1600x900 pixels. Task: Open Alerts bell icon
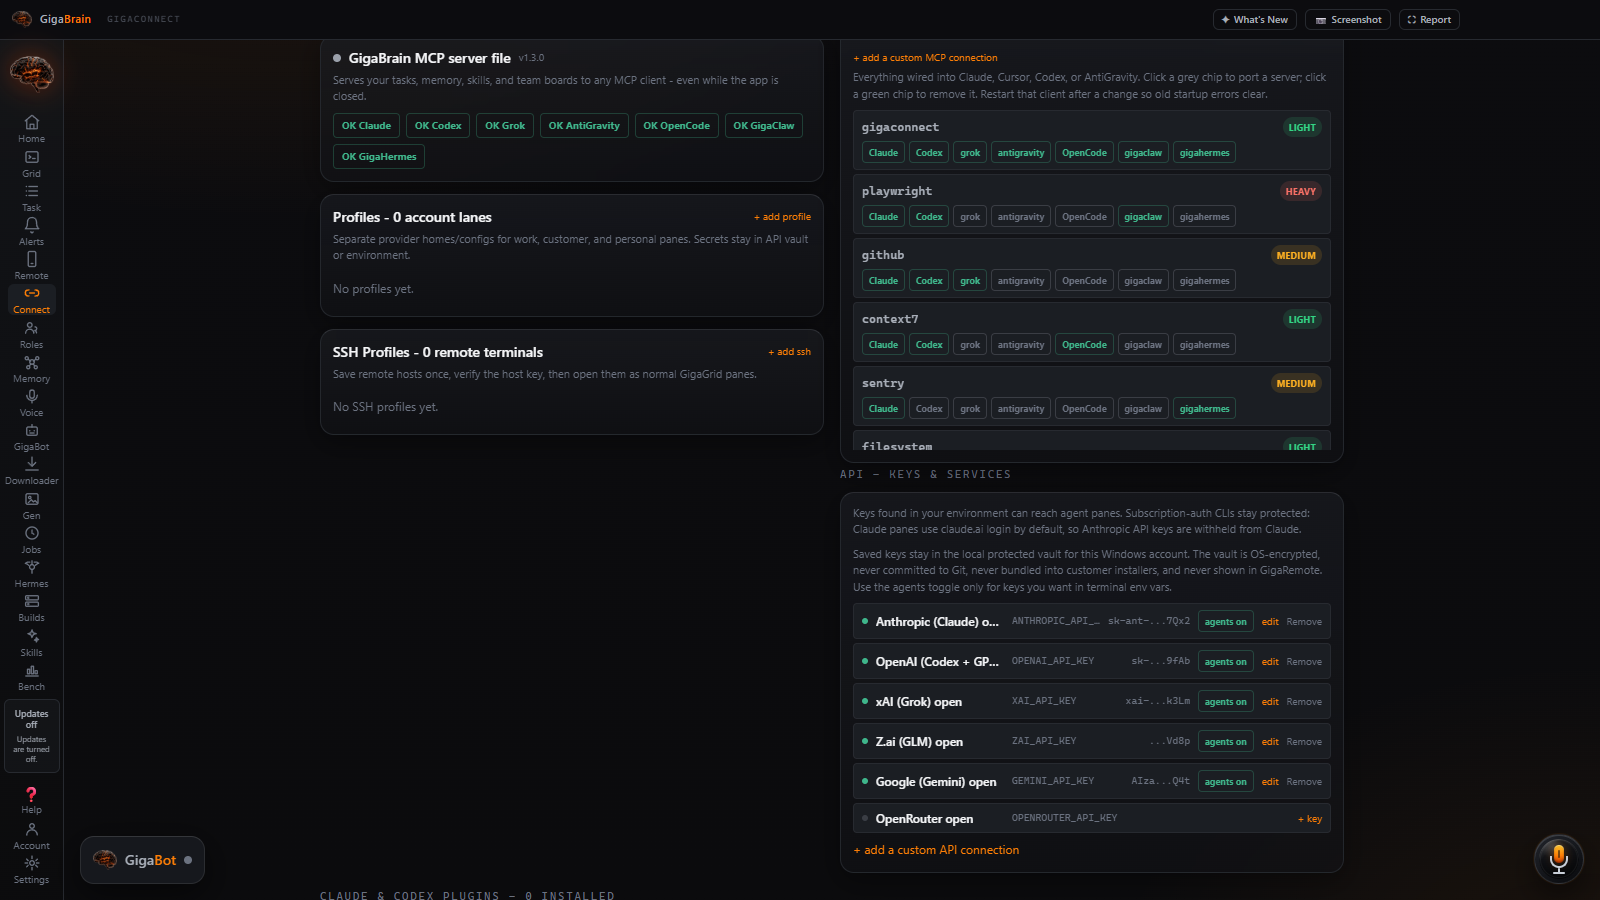[x=31, y=232]
